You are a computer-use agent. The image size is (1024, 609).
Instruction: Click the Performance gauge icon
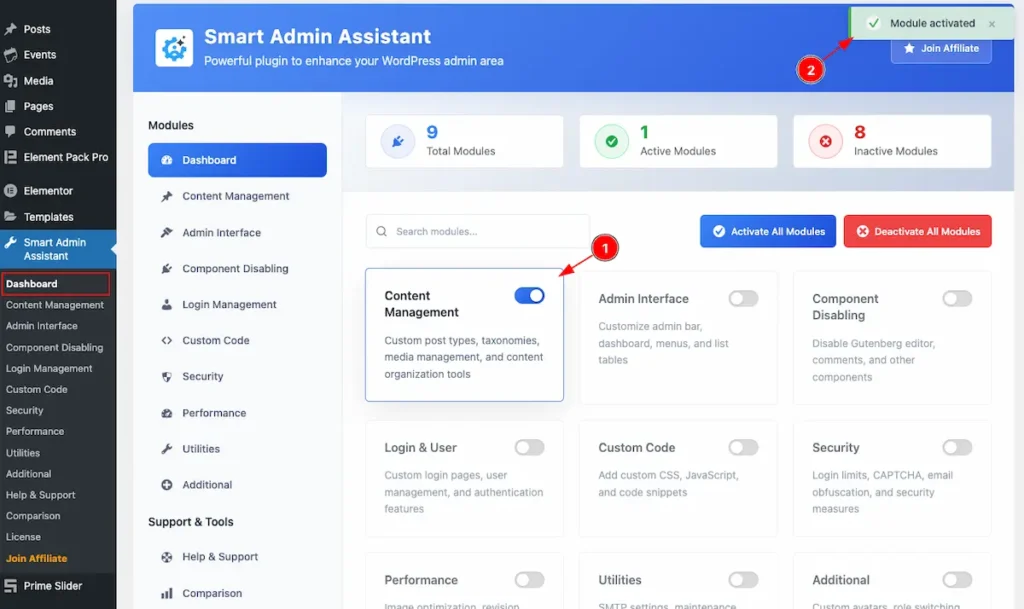[x=167, y=413]
